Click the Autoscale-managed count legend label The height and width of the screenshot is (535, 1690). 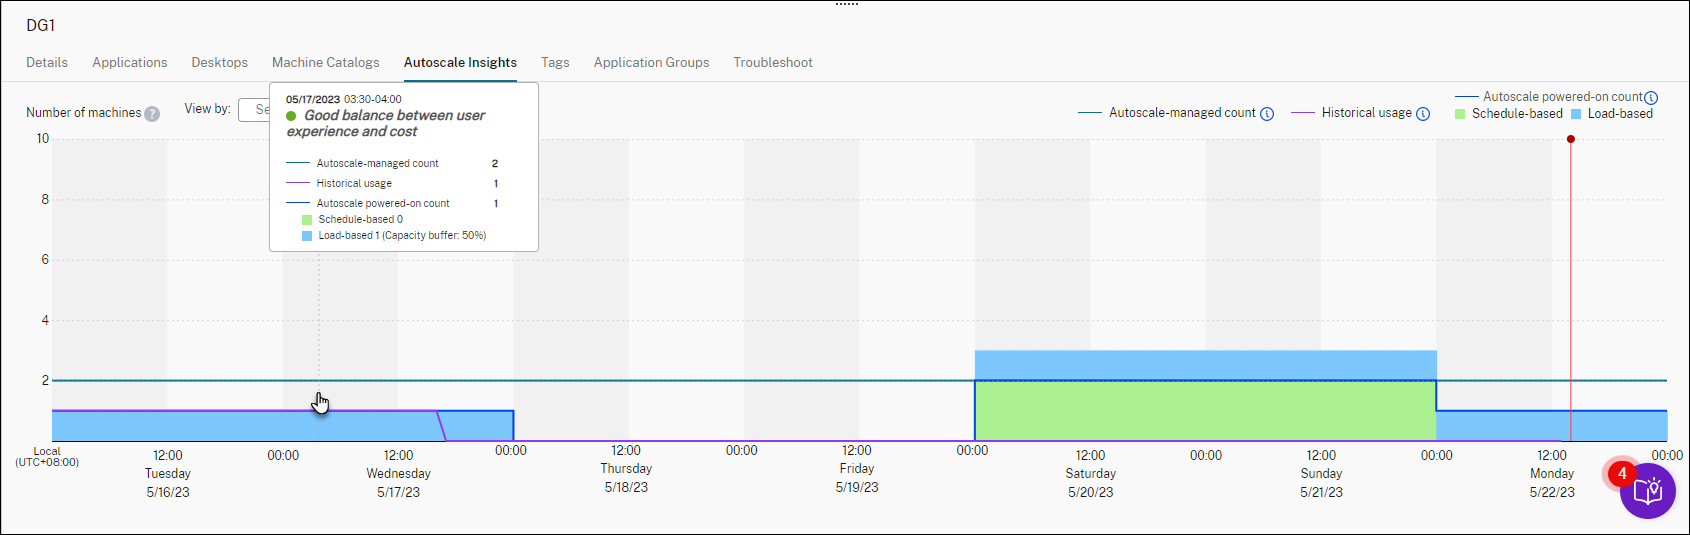(1182, 113)
